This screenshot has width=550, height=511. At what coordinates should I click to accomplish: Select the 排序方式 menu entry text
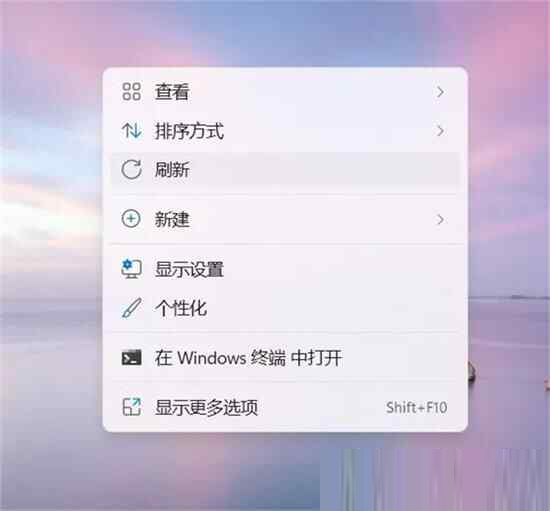(189, 131)
